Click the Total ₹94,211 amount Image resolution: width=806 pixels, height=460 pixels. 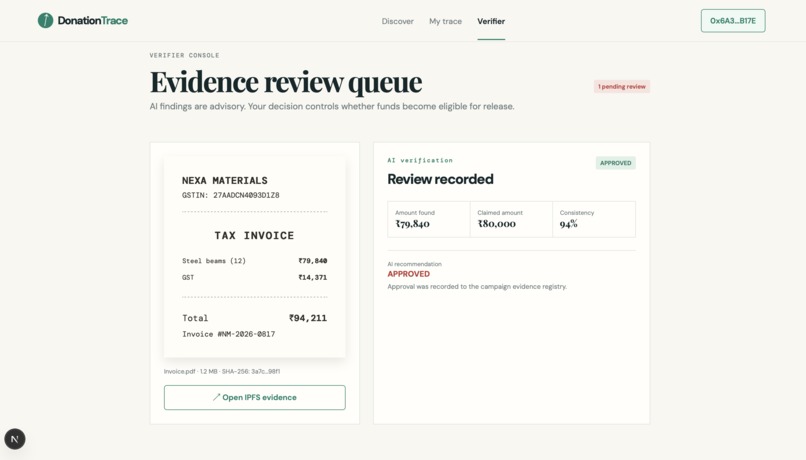[x=308, y=318]
